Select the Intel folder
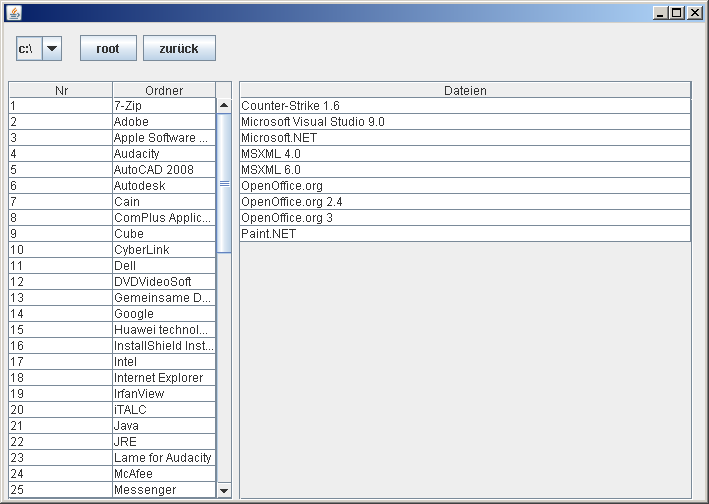 click(x=164, y=362)
